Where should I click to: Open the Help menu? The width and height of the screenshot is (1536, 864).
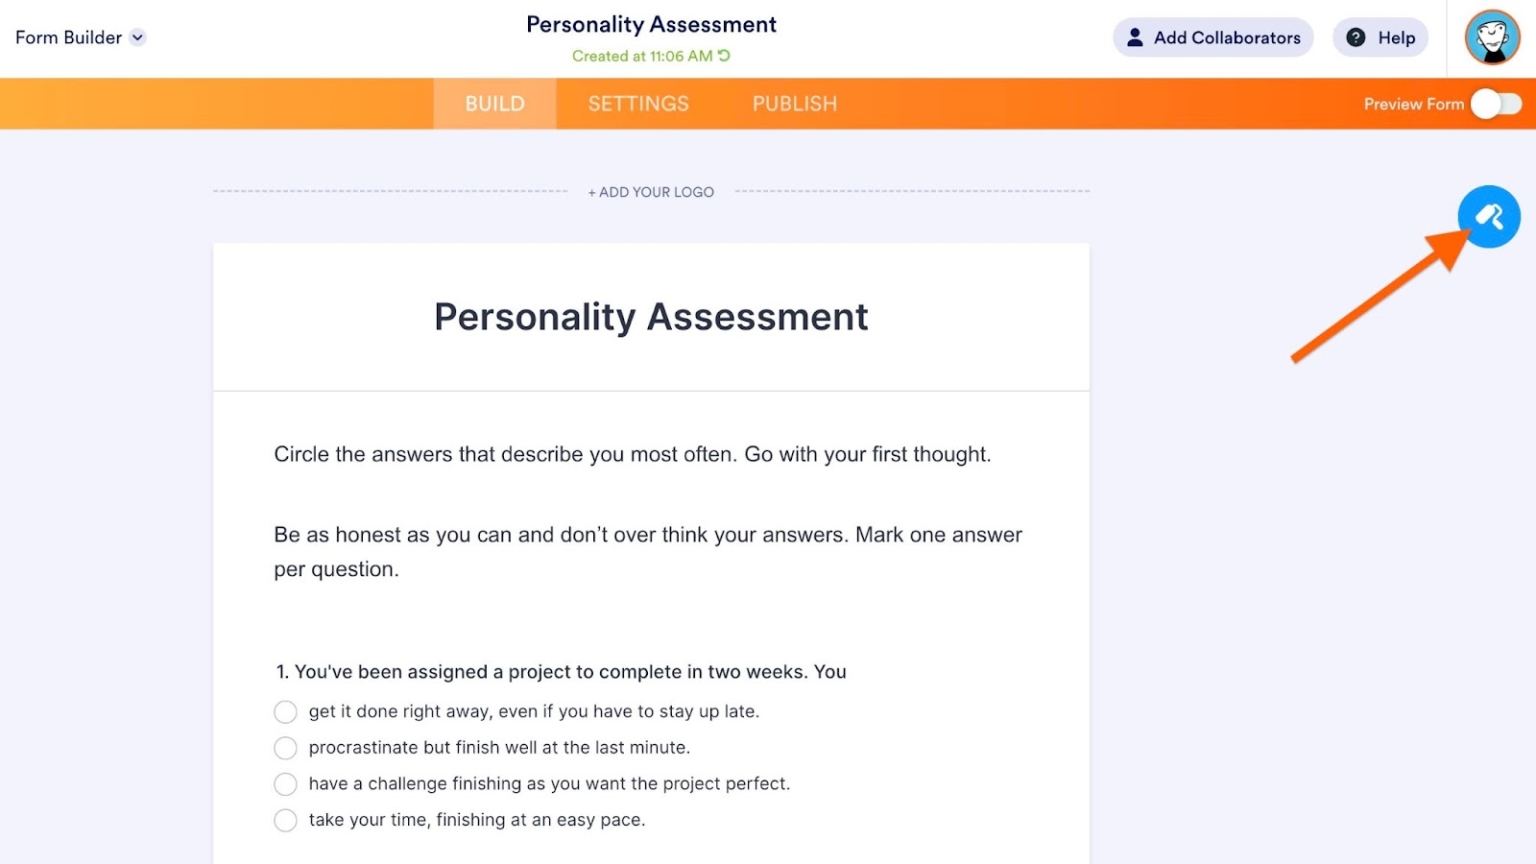point(1380,37)
